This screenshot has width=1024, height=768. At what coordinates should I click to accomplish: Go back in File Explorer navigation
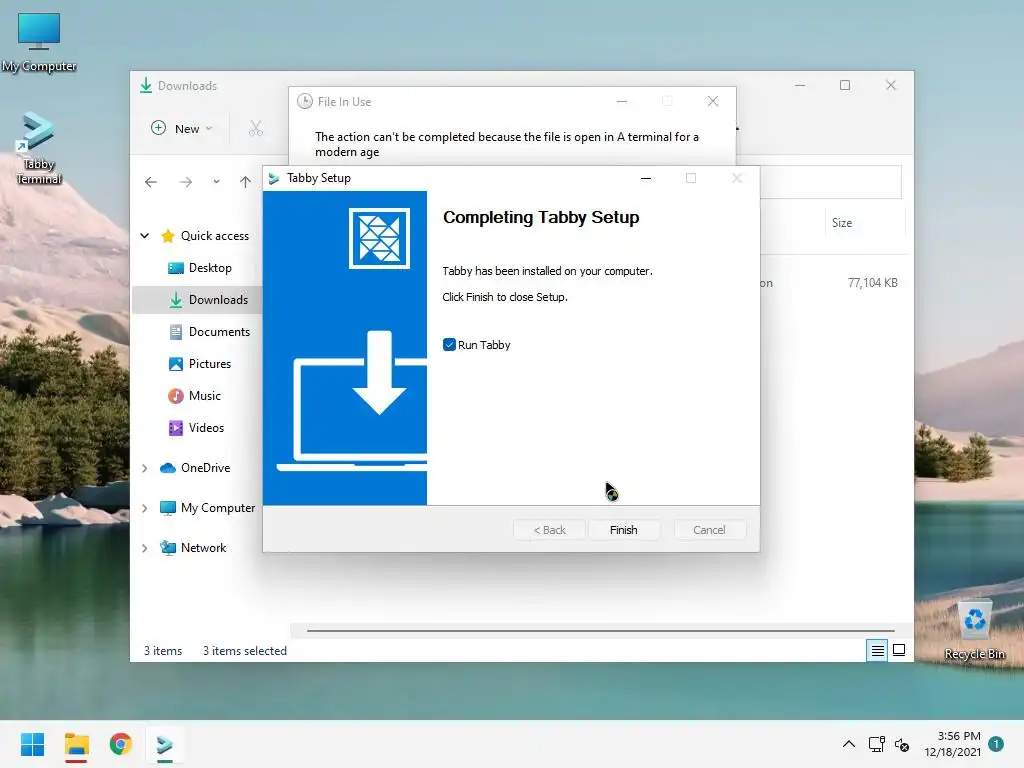151,182
